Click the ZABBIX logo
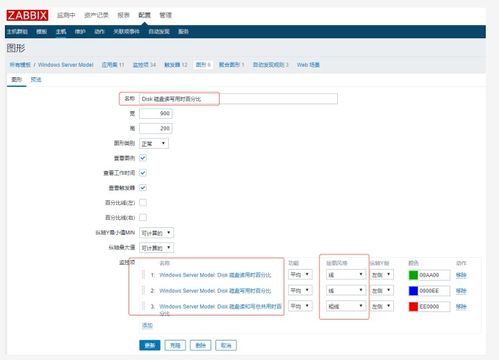499x360 pixels. [x=27, y=15]
